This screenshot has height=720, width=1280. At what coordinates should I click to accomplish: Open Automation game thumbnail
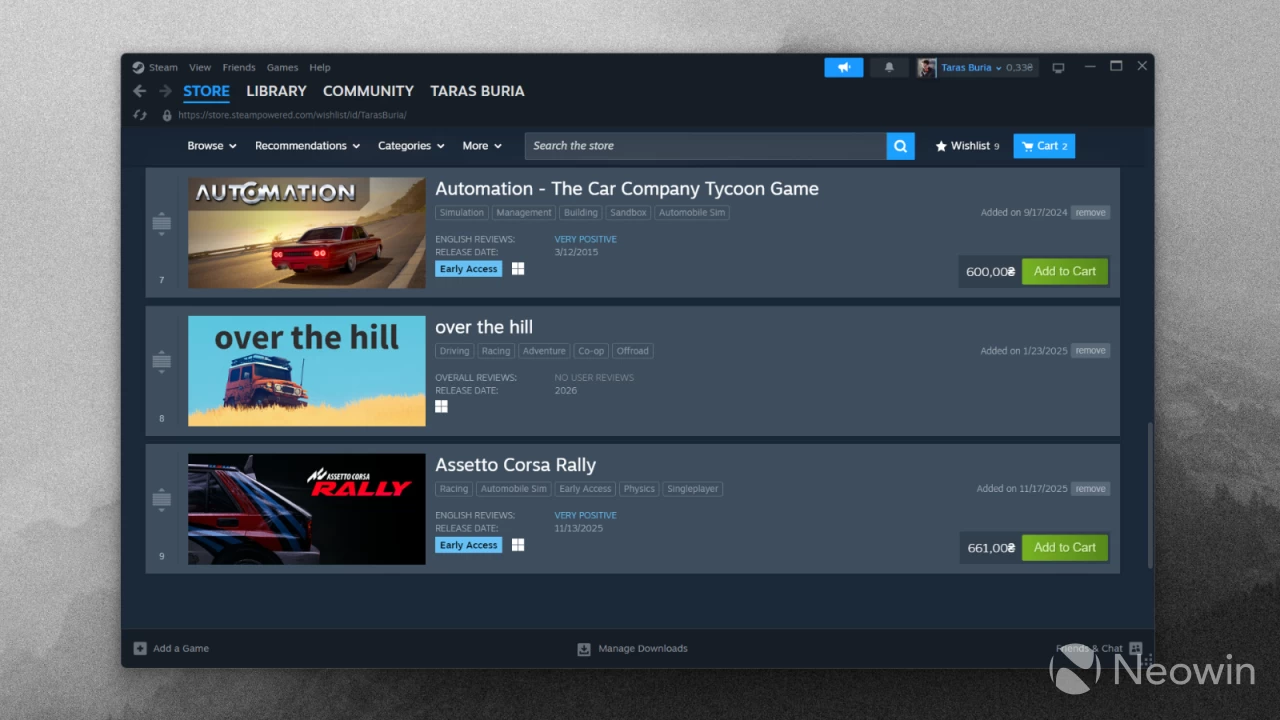pos(307,233)
